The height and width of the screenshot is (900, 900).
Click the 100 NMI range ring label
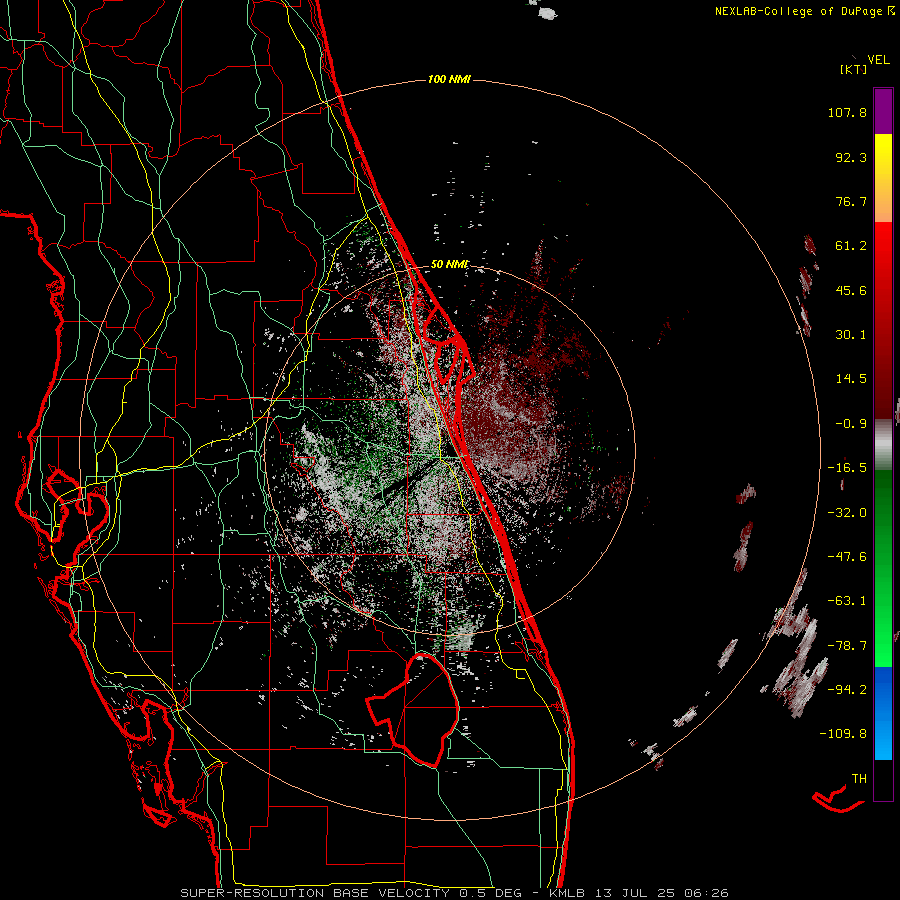click(x=449, y=79)
